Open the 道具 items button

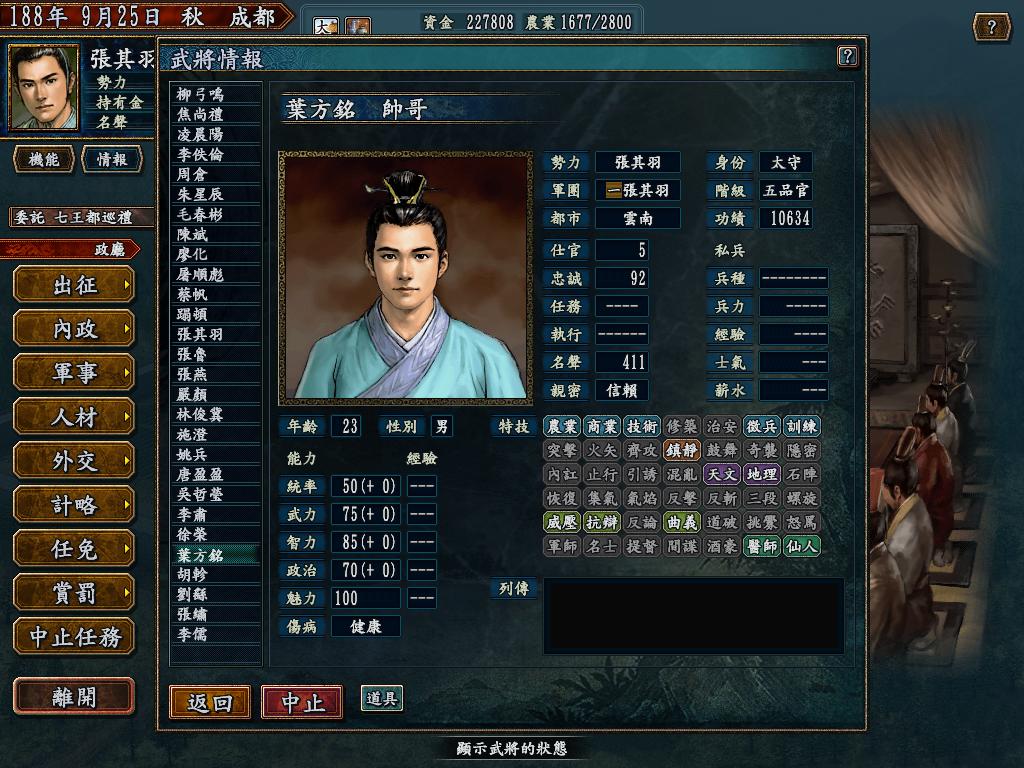(381, 698)
